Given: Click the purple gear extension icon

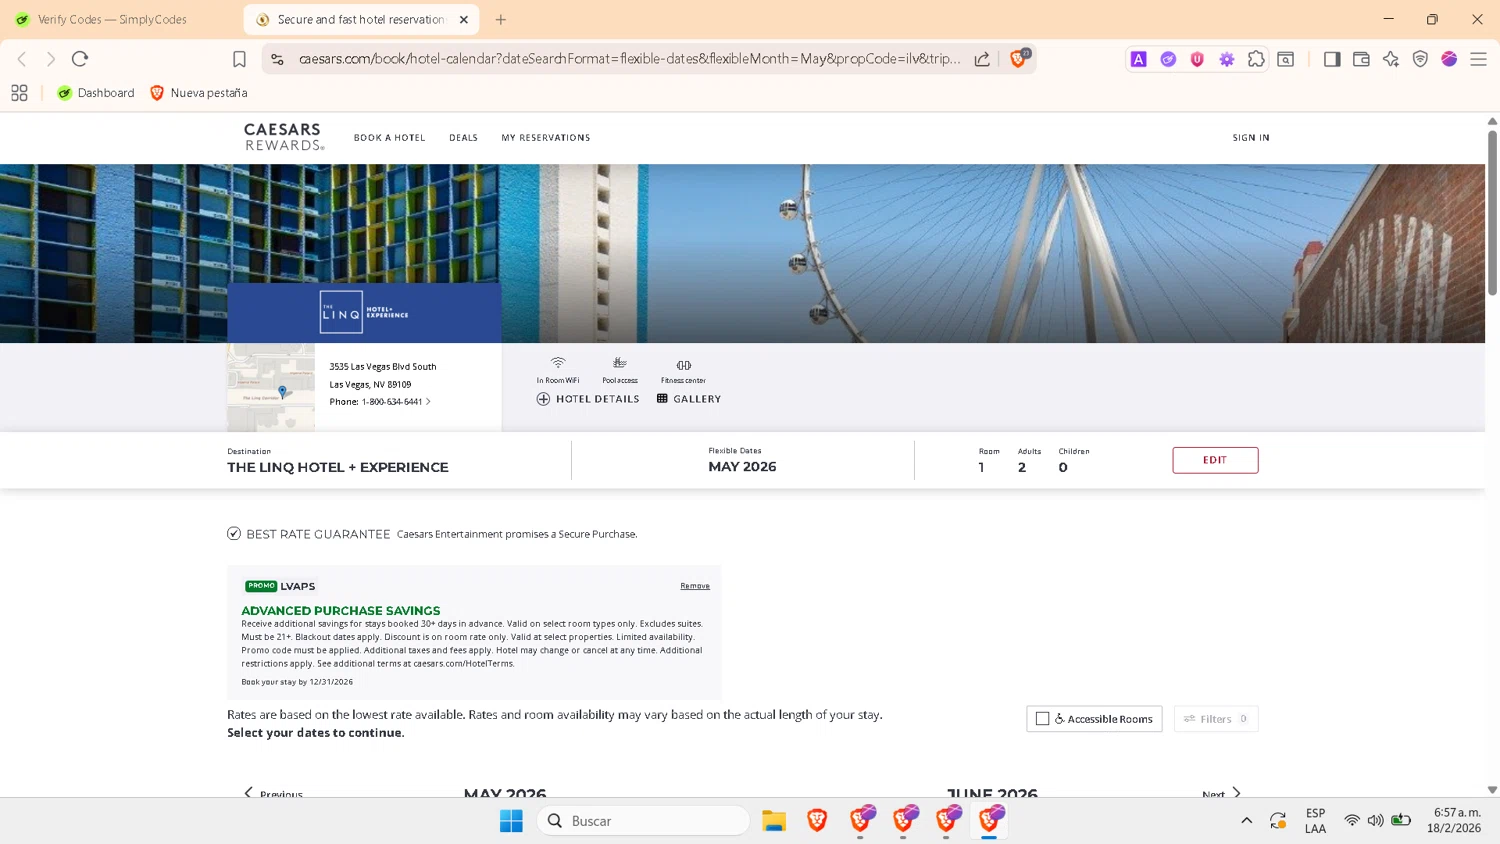Looking at the screenshot, I should (x=1226, y=59).
